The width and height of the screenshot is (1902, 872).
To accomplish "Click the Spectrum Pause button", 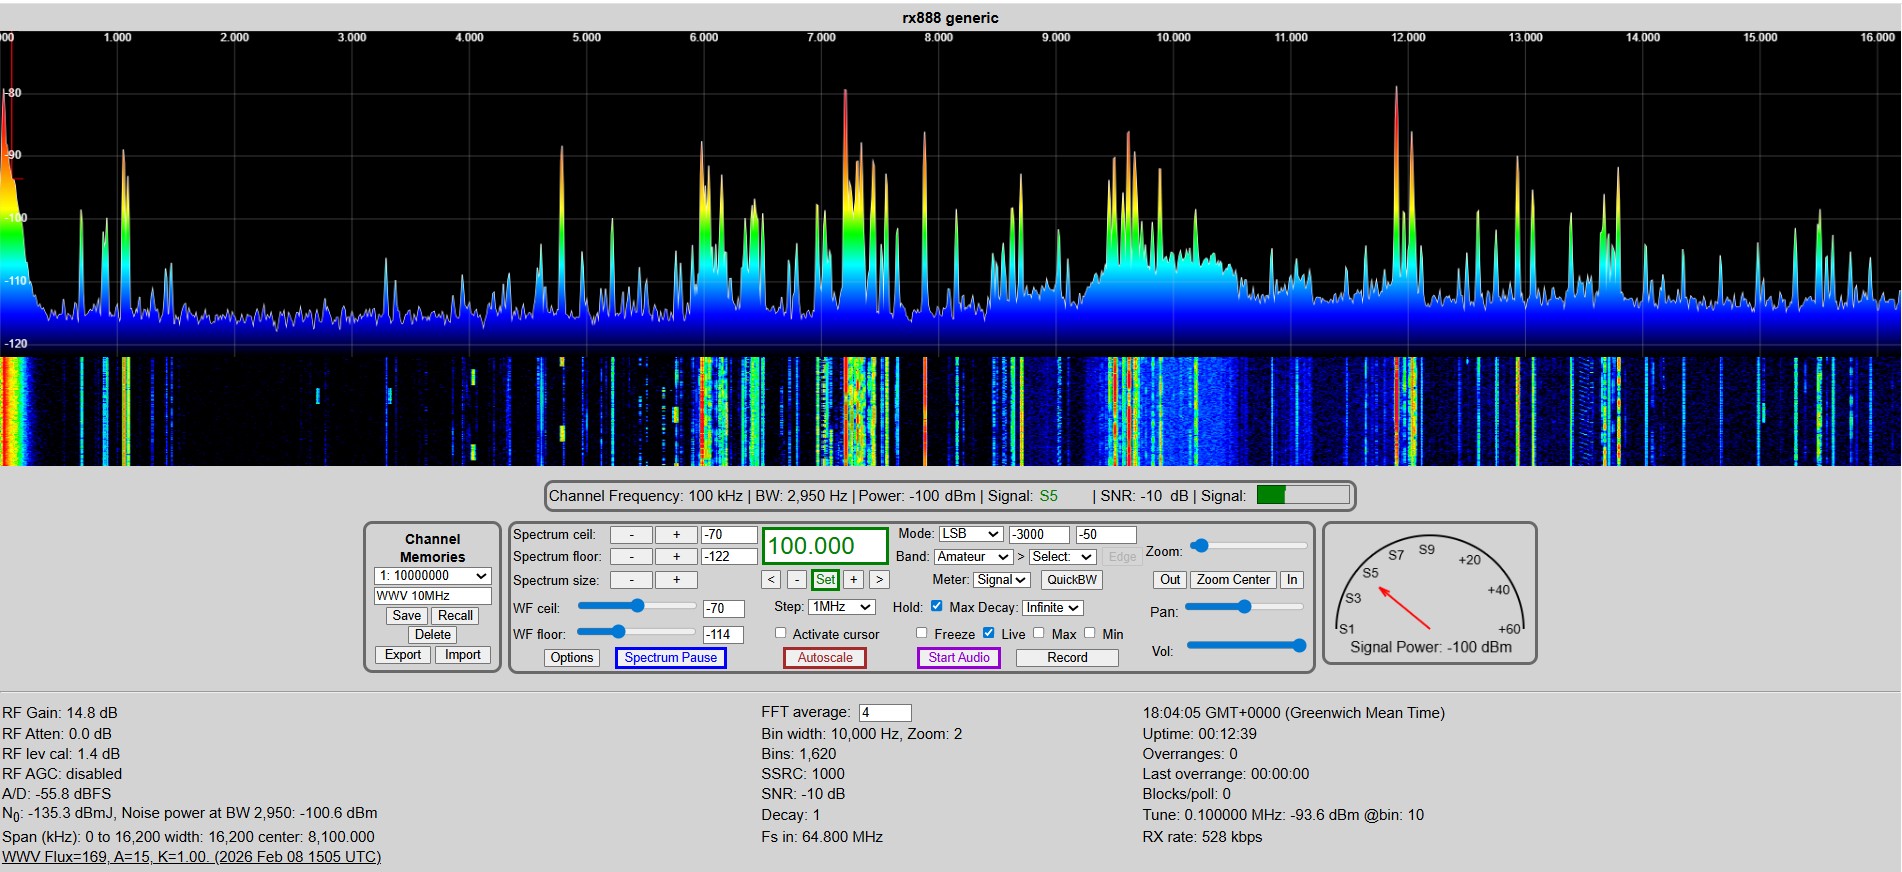I will click(670, 658).
